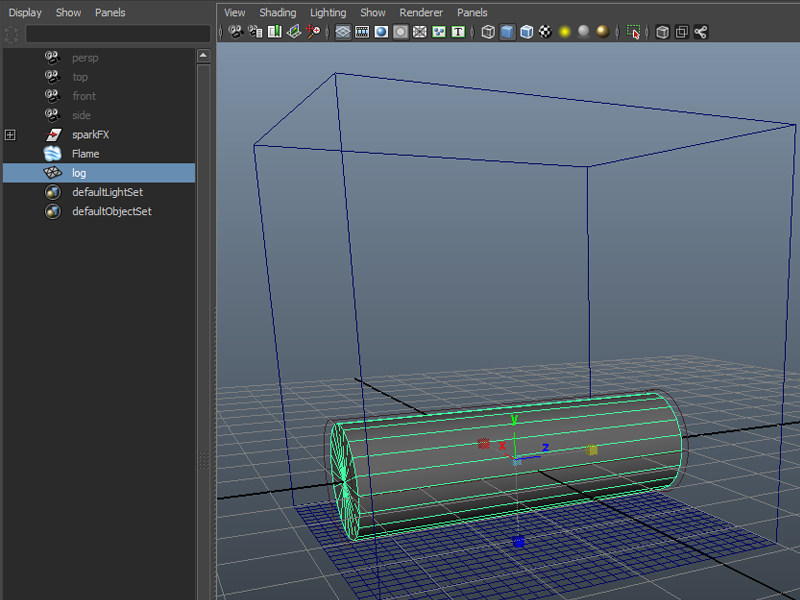
Task: Click the persp camera icon
Action: (52, 58)
